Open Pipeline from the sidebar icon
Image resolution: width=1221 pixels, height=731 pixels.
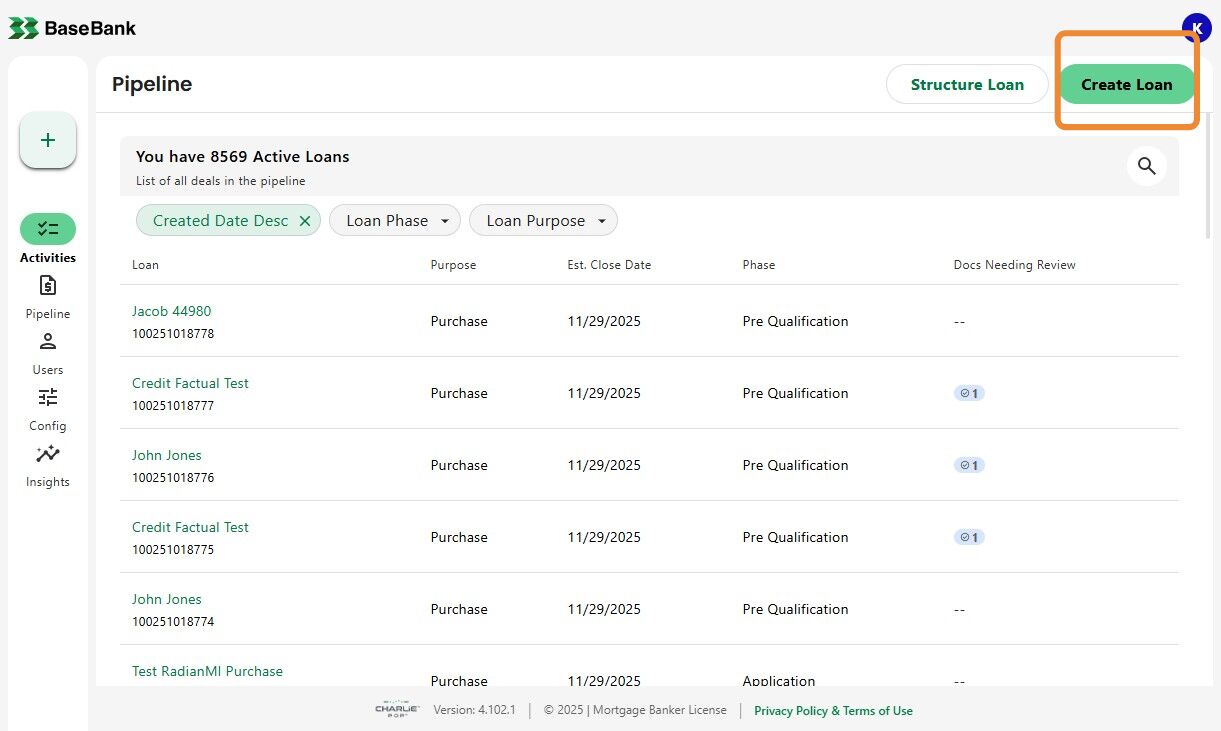[48, 286]
